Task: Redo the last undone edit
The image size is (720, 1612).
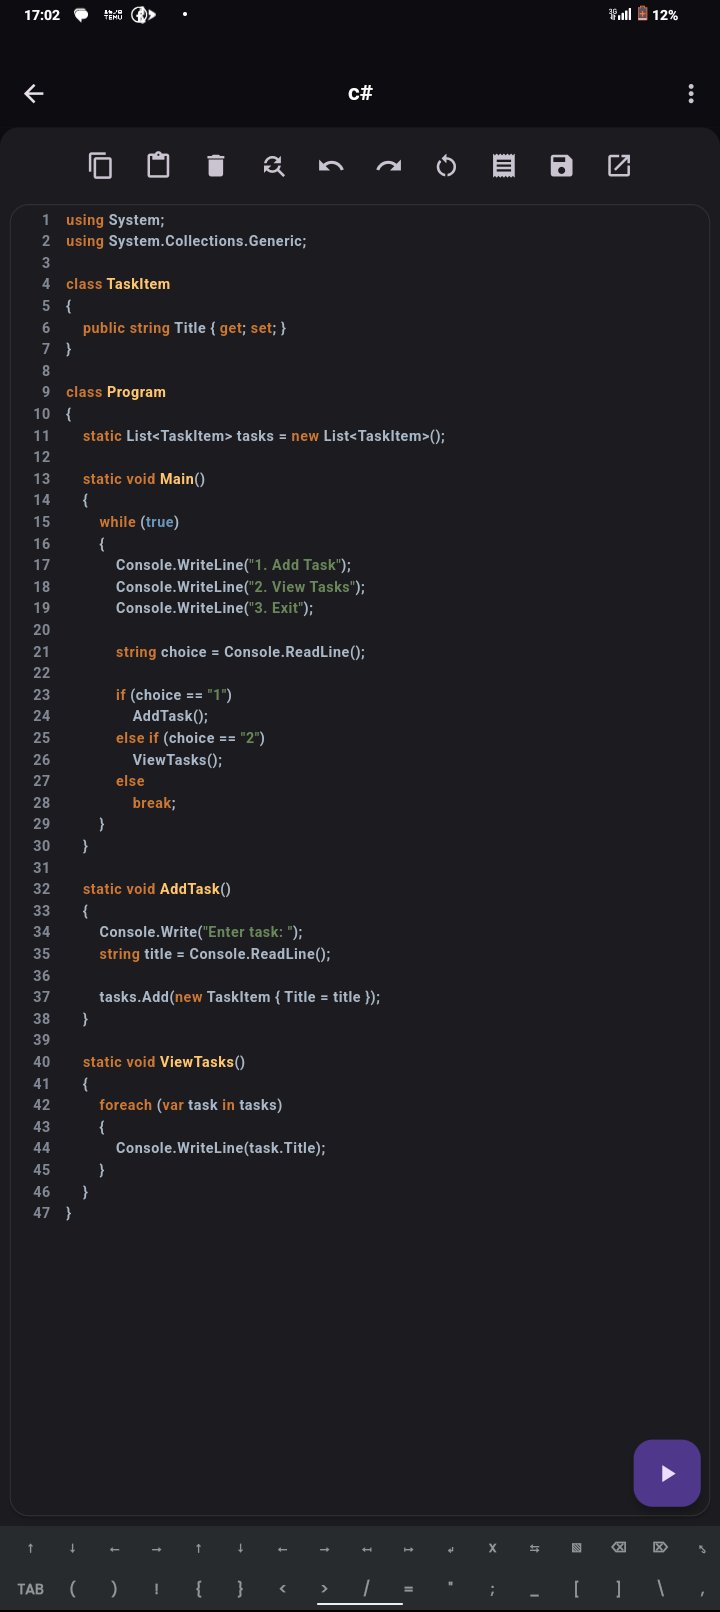Action: [388, 166]
